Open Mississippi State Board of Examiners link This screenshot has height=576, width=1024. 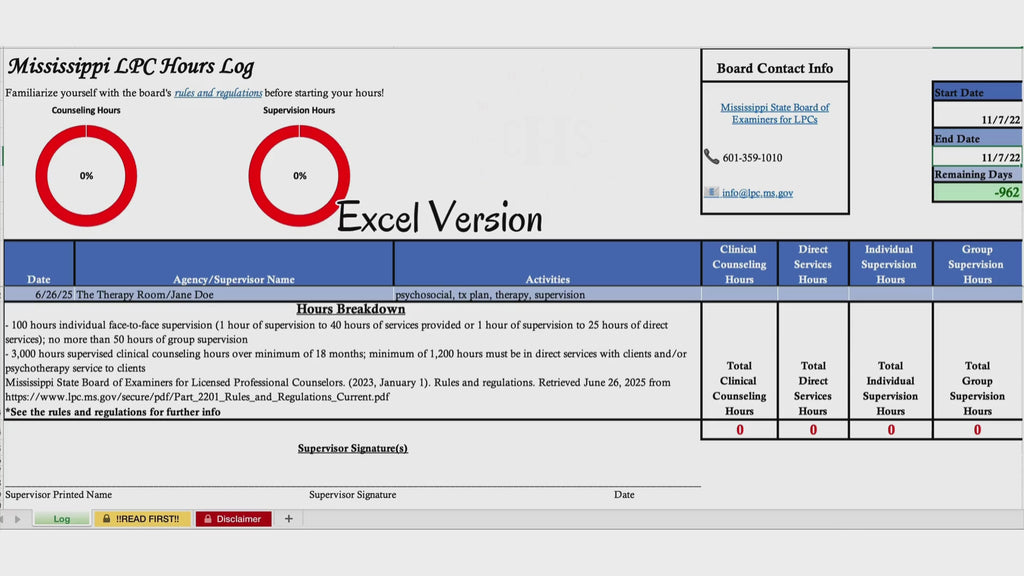click(775, 113)
